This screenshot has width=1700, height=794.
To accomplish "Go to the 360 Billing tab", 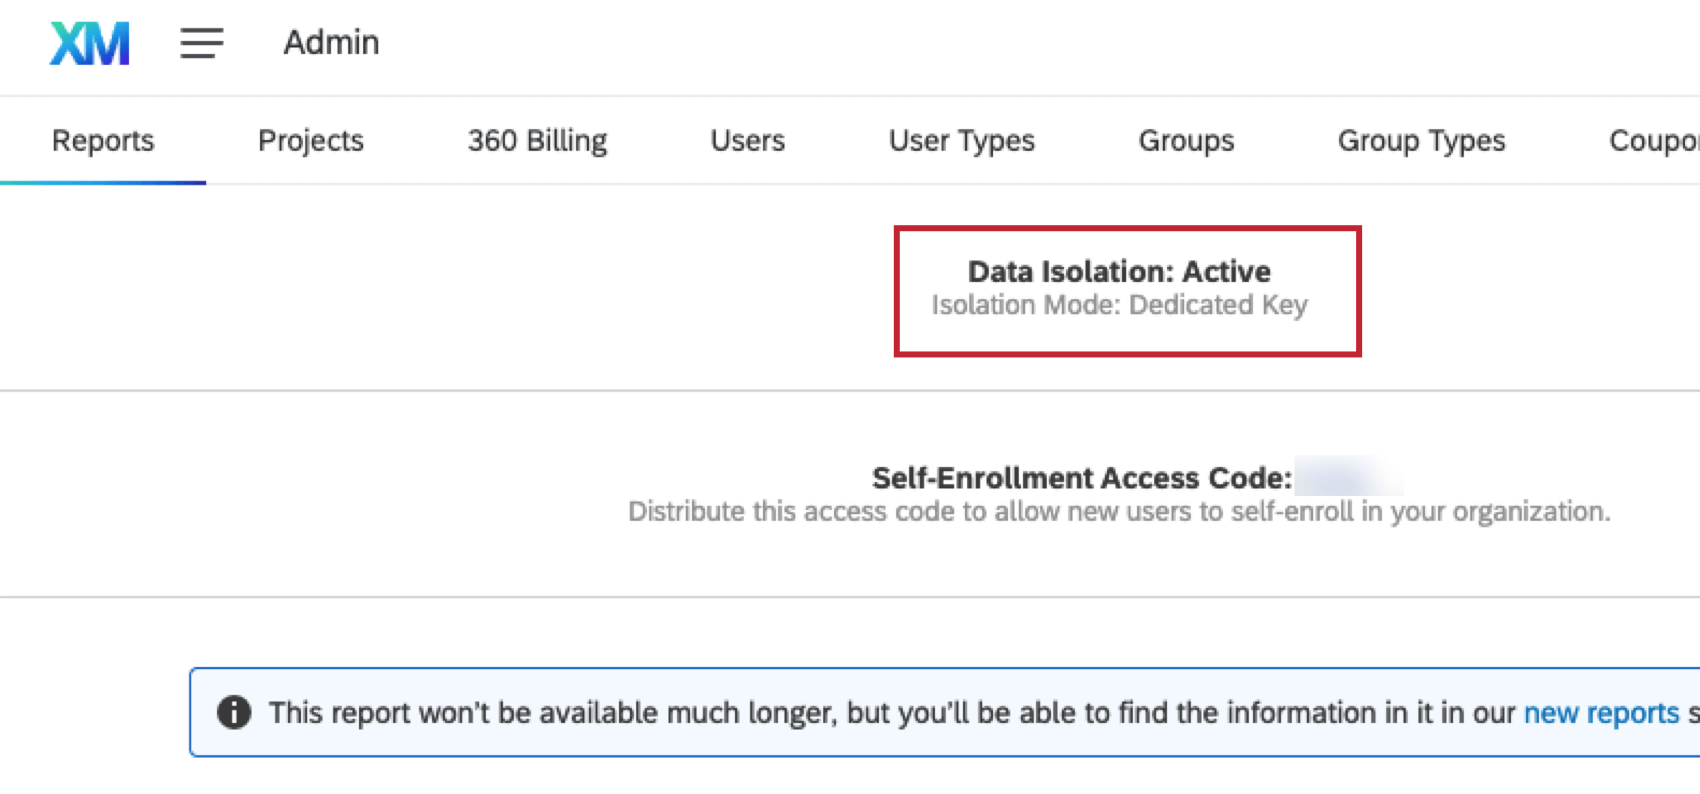I will pyautogui.click(x=537, y=141).
